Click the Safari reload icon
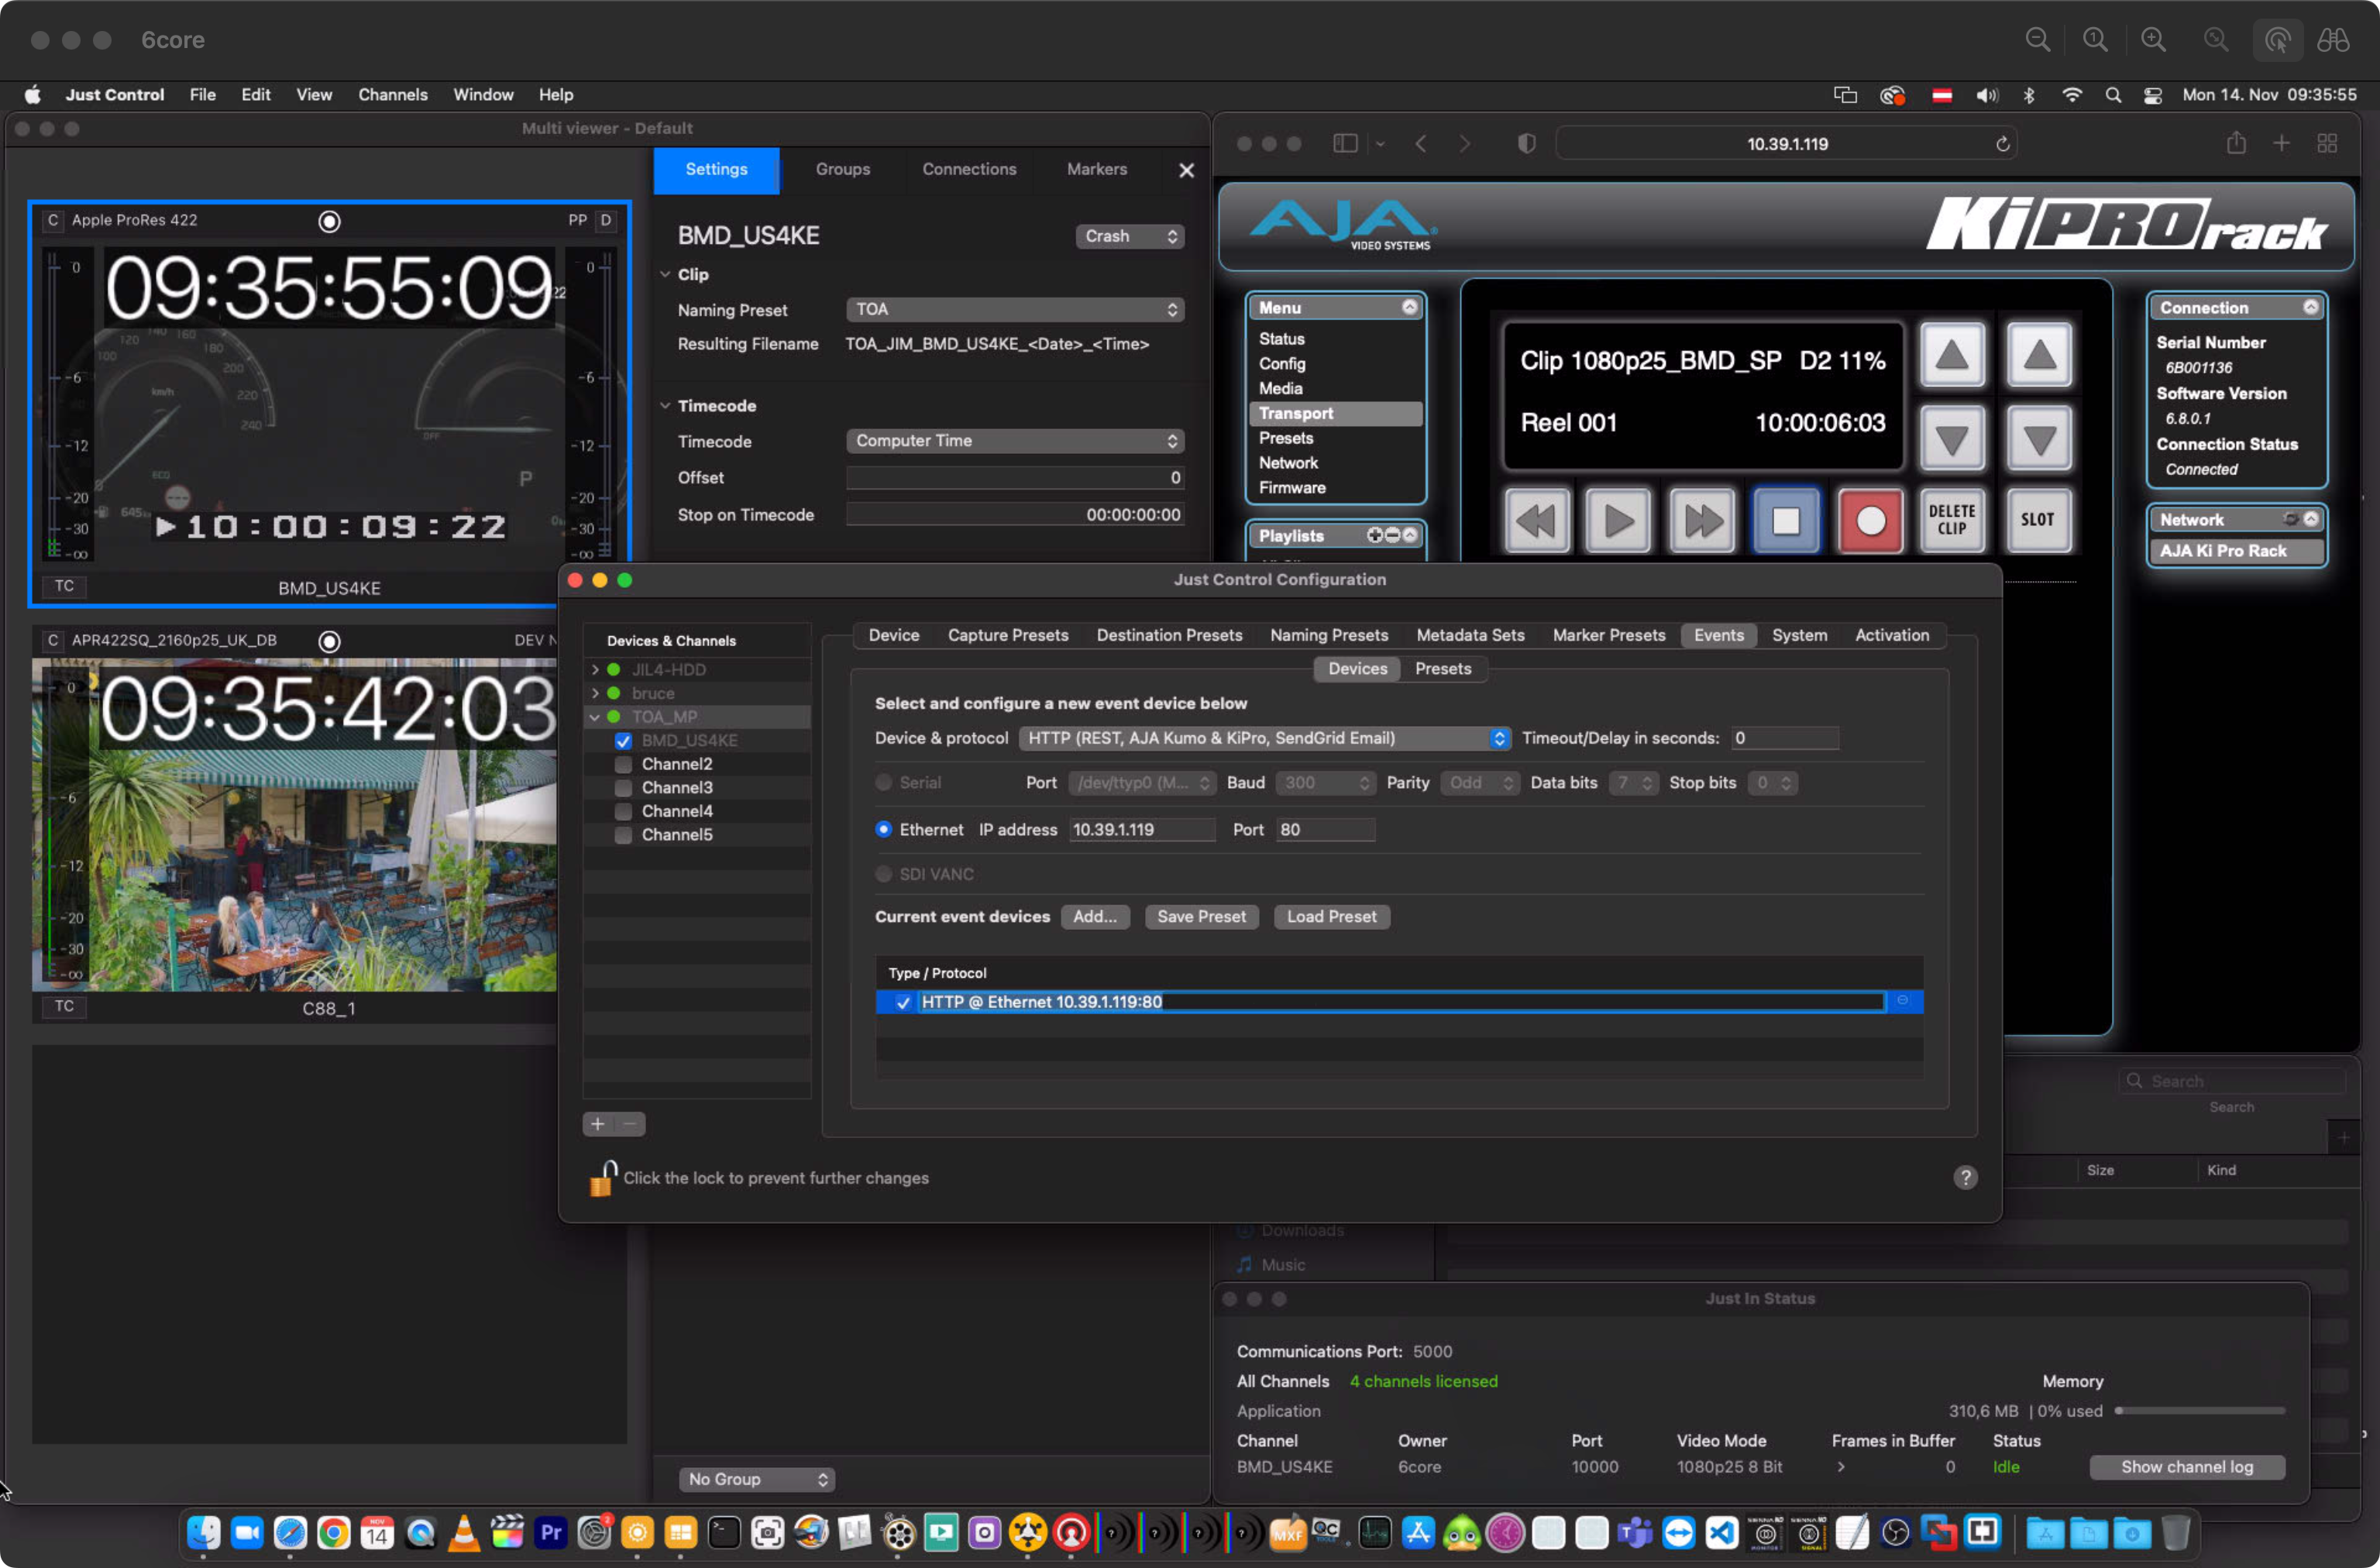 point(2003,144)
